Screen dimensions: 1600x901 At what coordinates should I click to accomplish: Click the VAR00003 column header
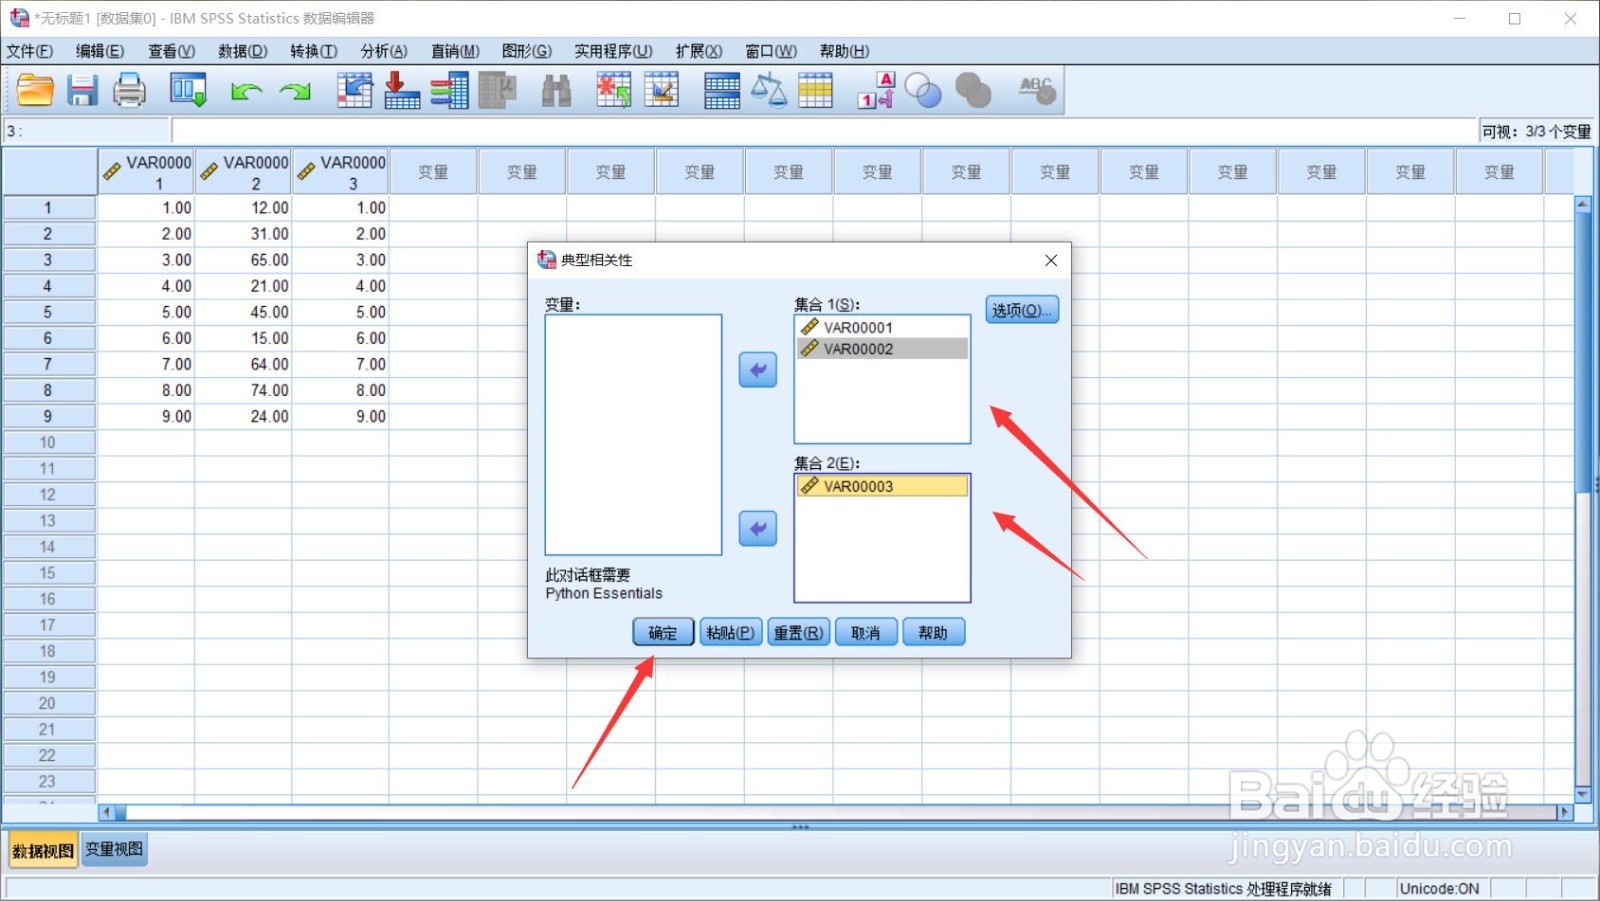tap(340, 172)
